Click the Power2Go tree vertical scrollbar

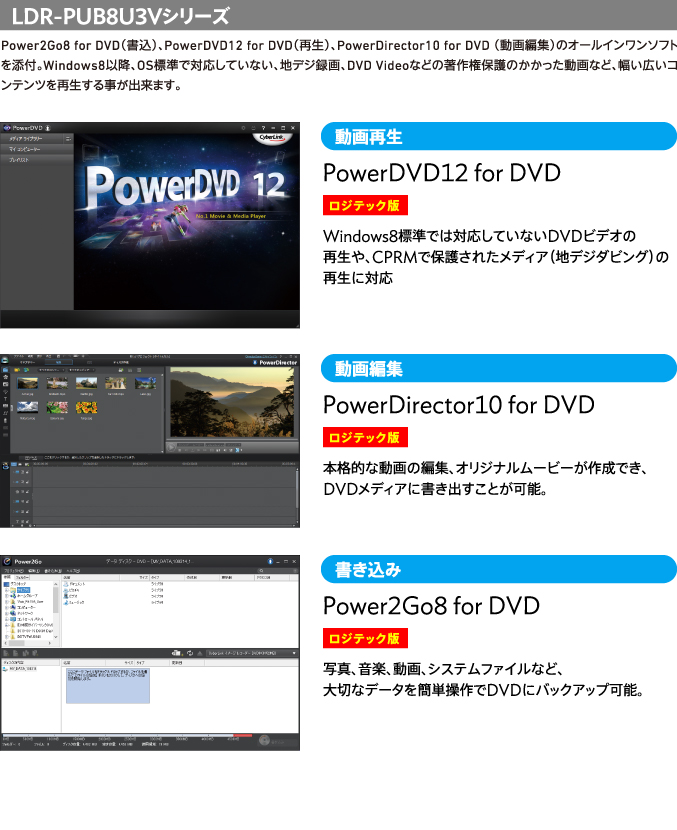[x=56, y=611]
